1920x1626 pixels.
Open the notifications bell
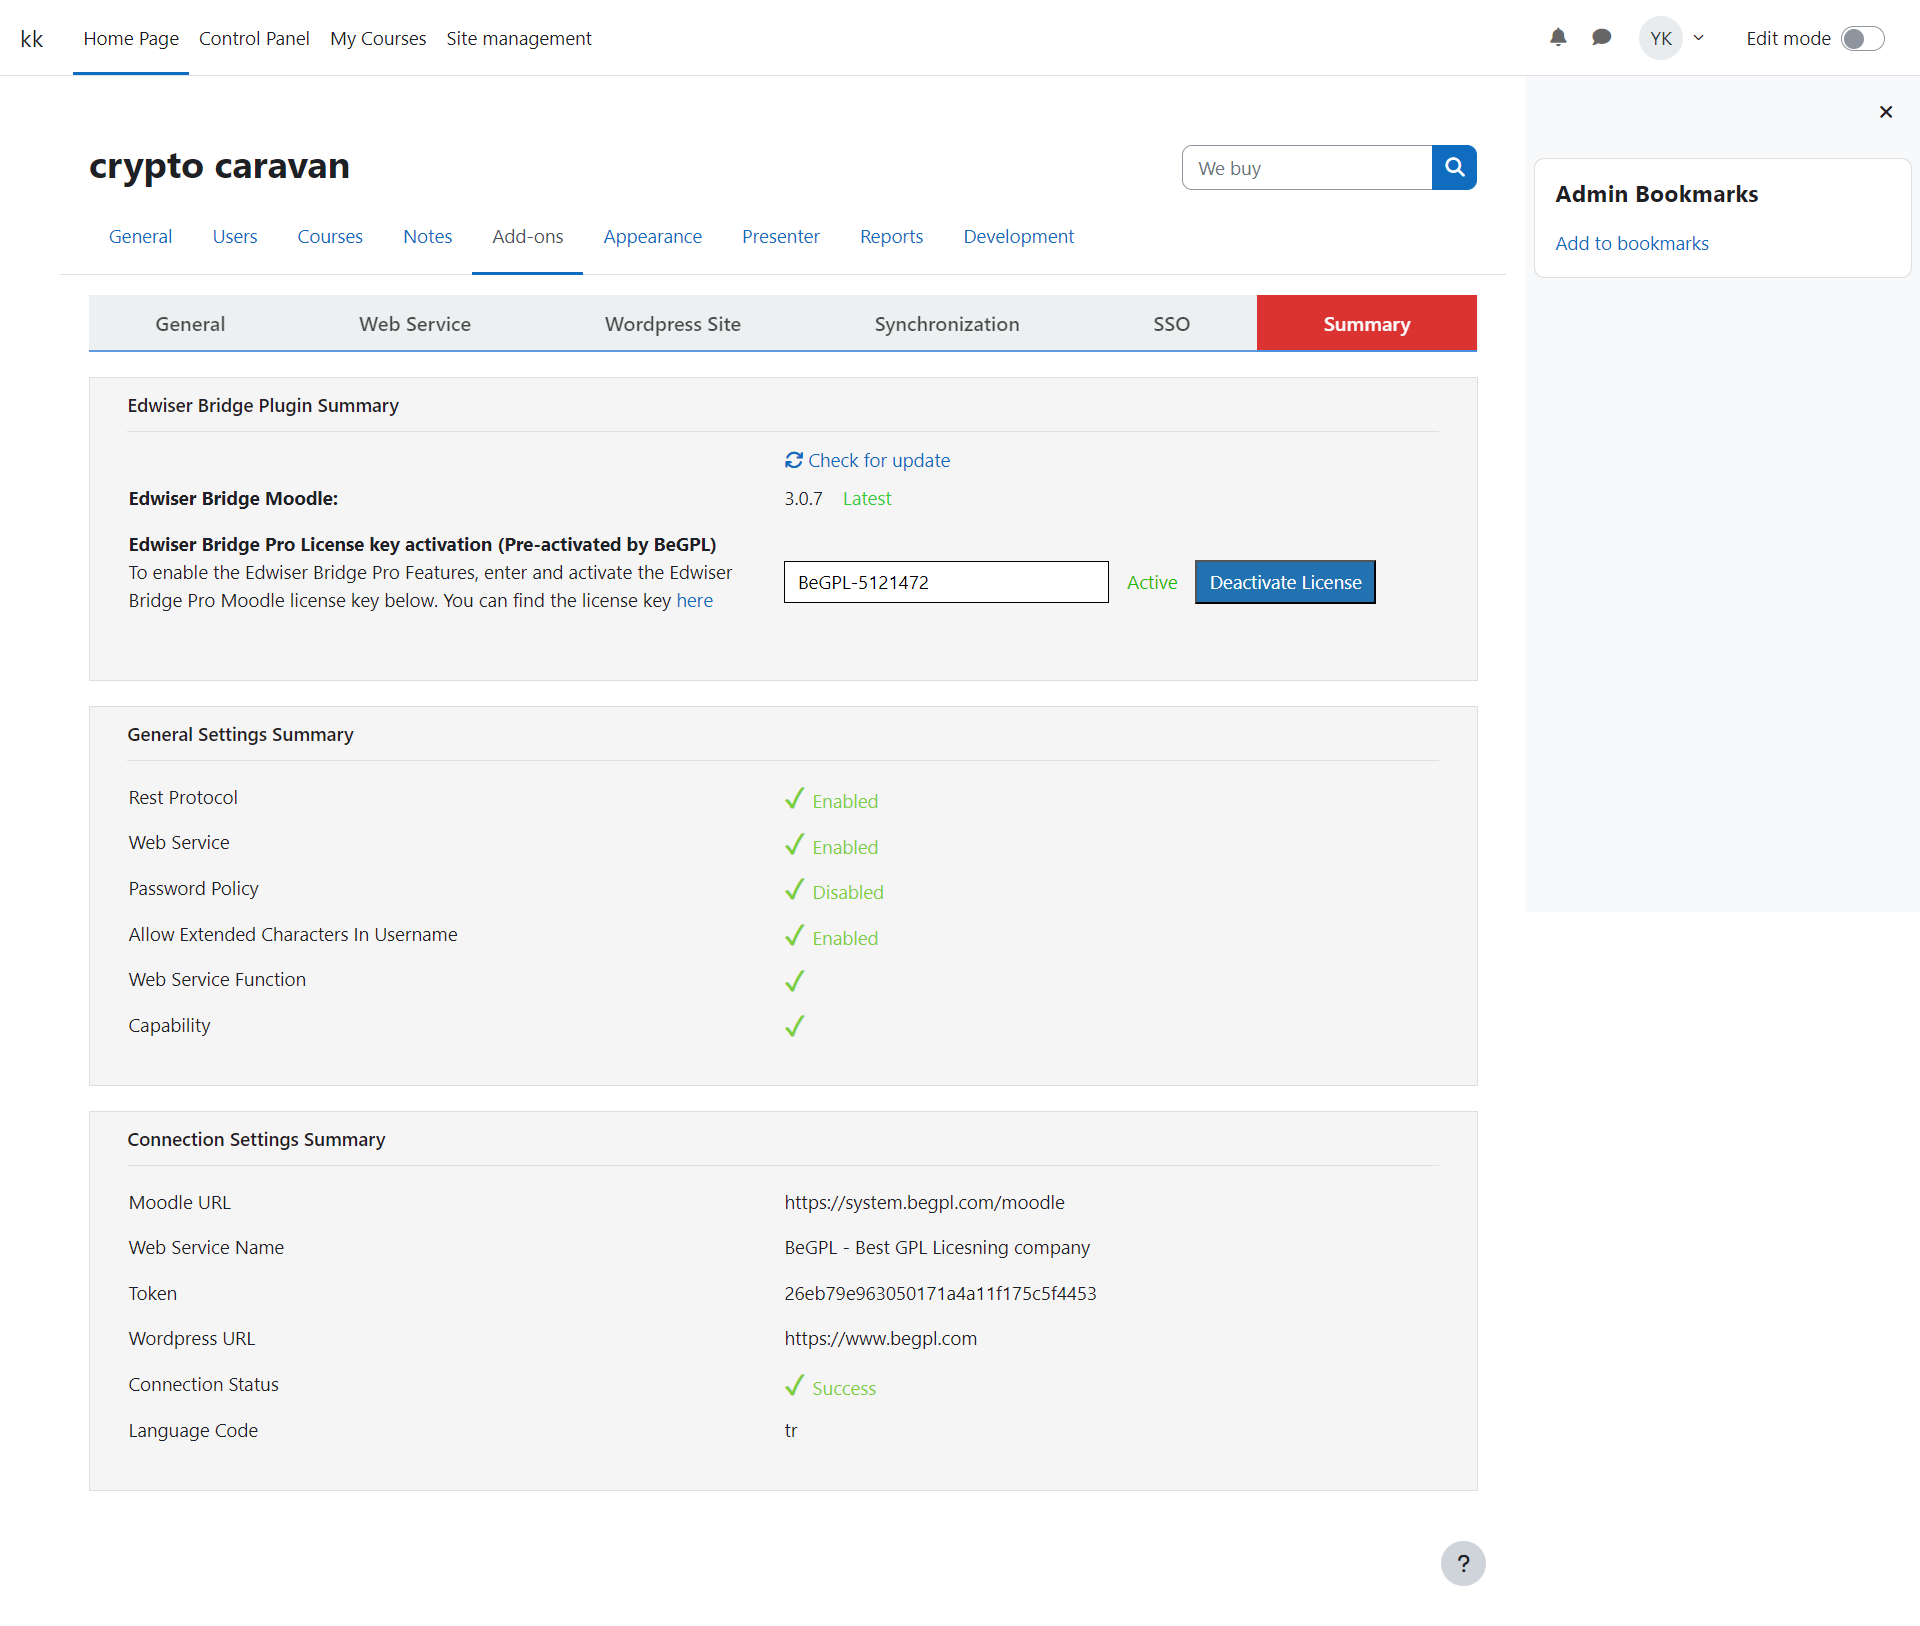tap(1557, 37)
